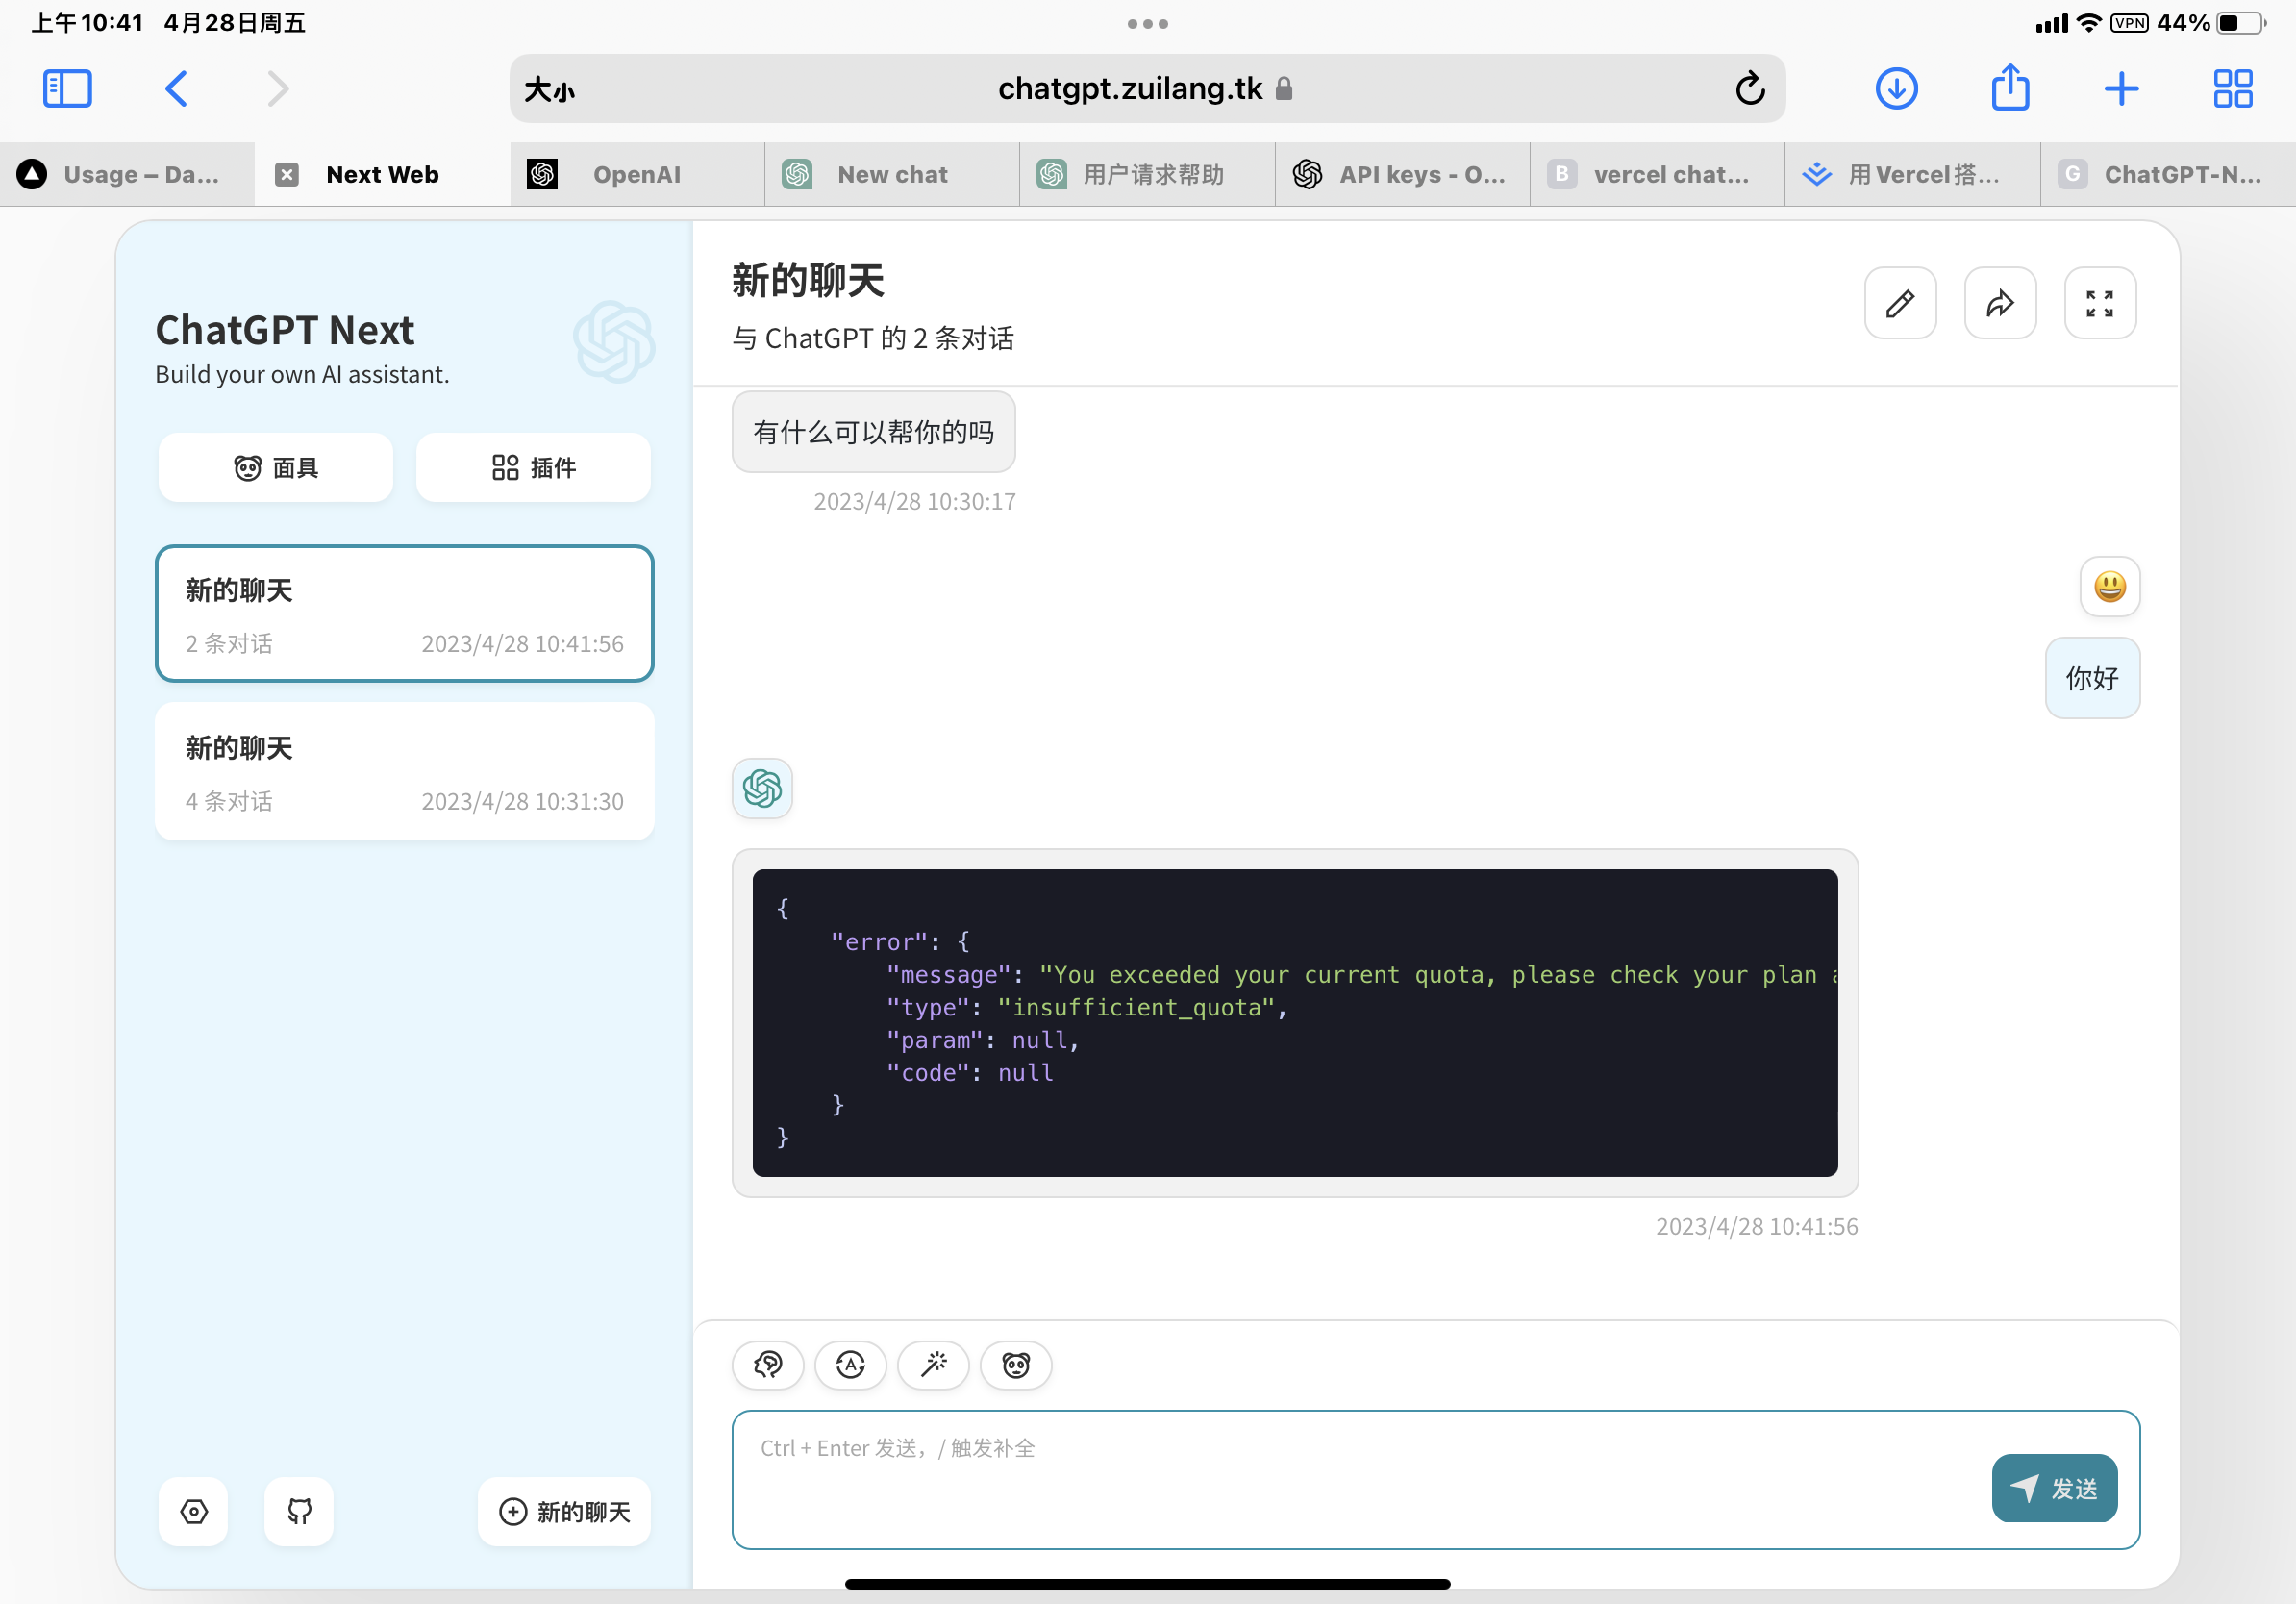This screenshot has width=2296, height=1604.
Task: Click the export chat arrow icon
Action: point(2000,303)
